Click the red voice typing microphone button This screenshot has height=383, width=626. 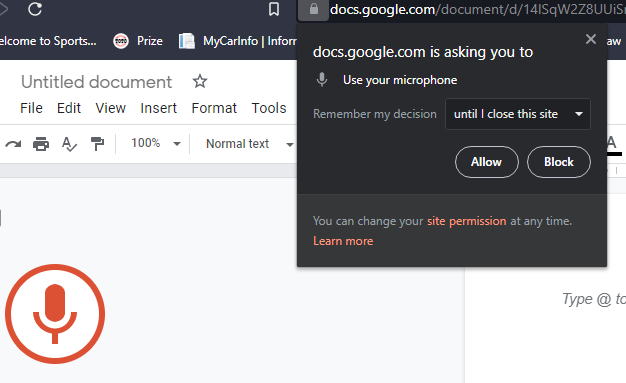[55, 314]
